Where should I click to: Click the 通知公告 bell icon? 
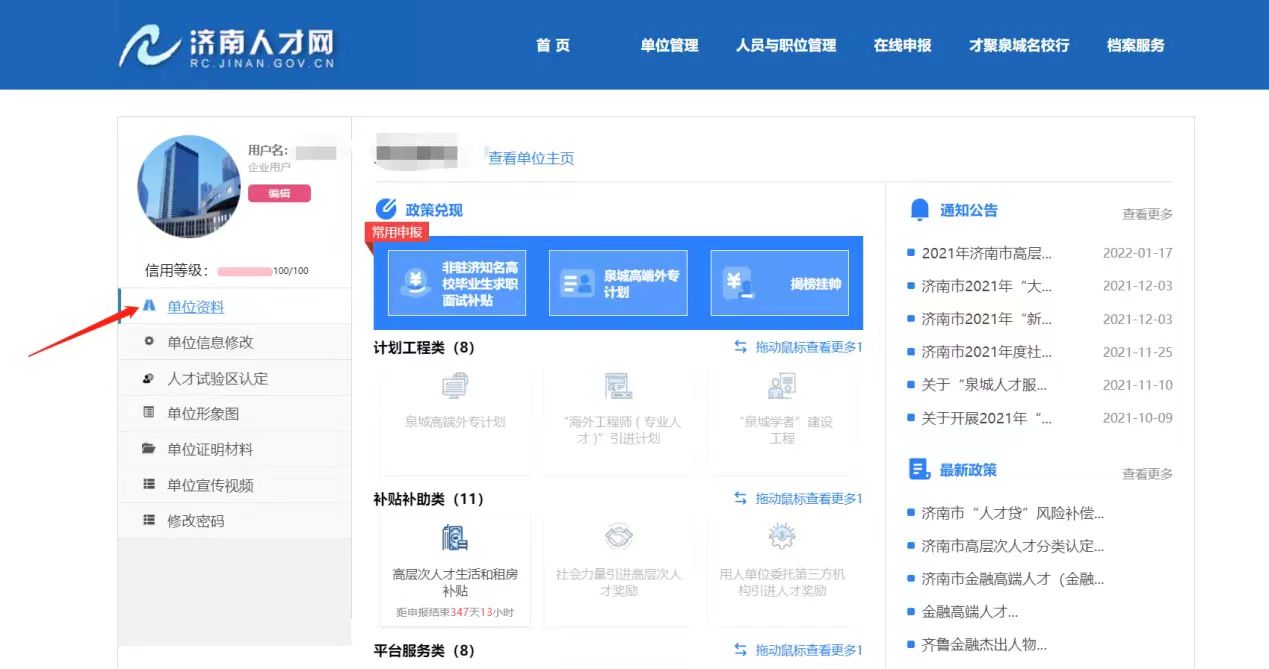[x=919, y=209]
